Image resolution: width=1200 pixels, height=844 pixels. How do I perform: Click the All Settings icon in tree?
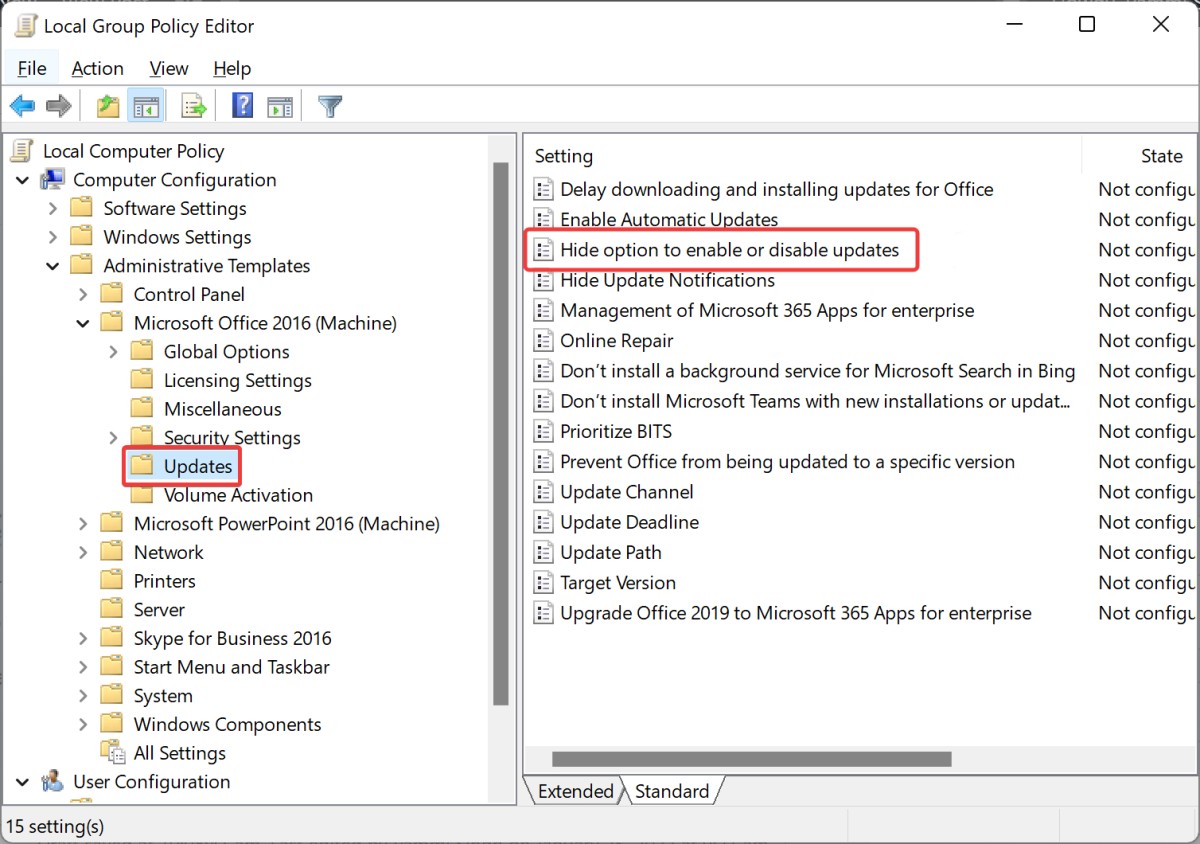[113, 753]
